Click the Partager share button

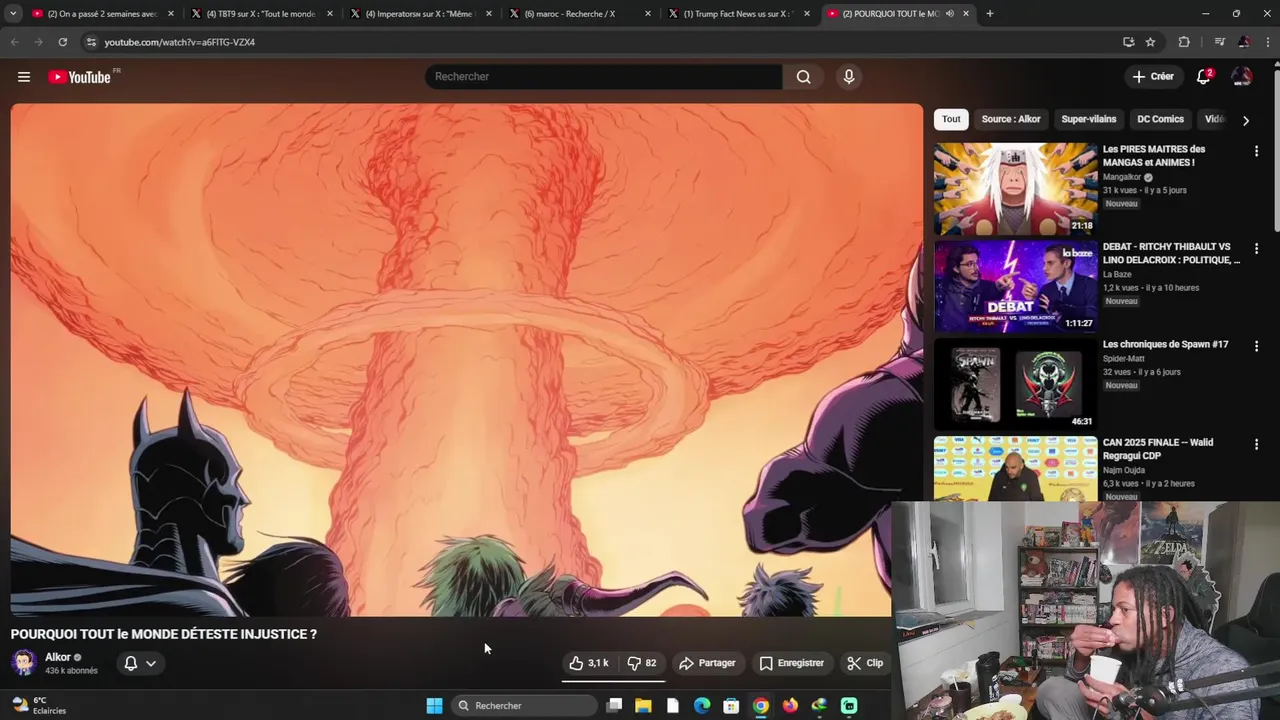(707, 663)
